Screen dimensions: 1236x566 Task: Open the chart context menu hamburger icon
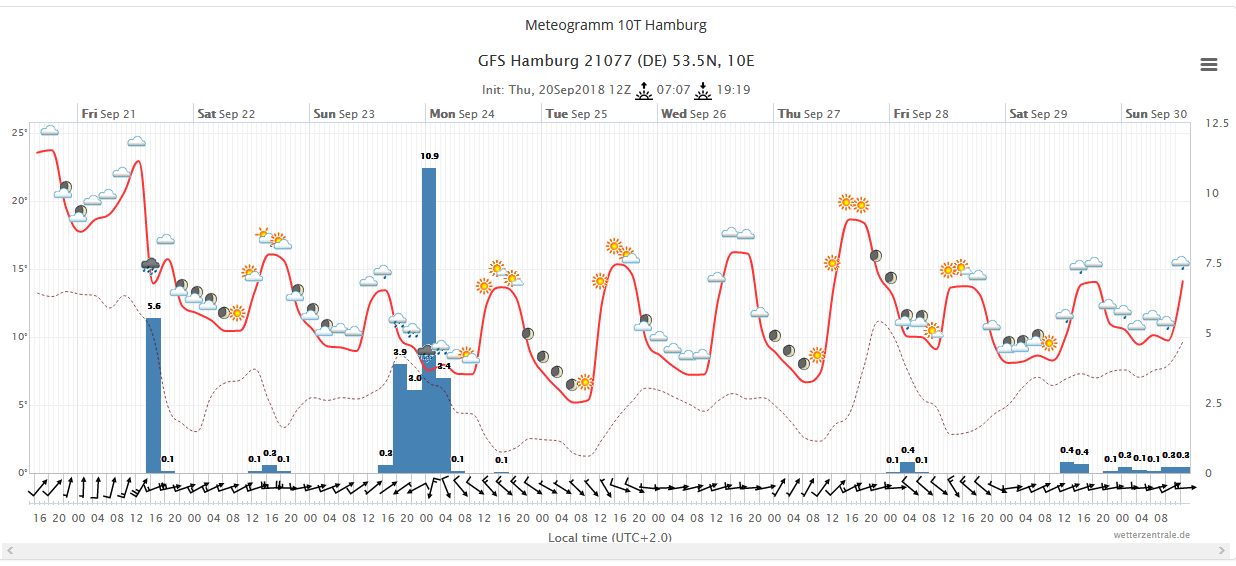coord(1208,65)
